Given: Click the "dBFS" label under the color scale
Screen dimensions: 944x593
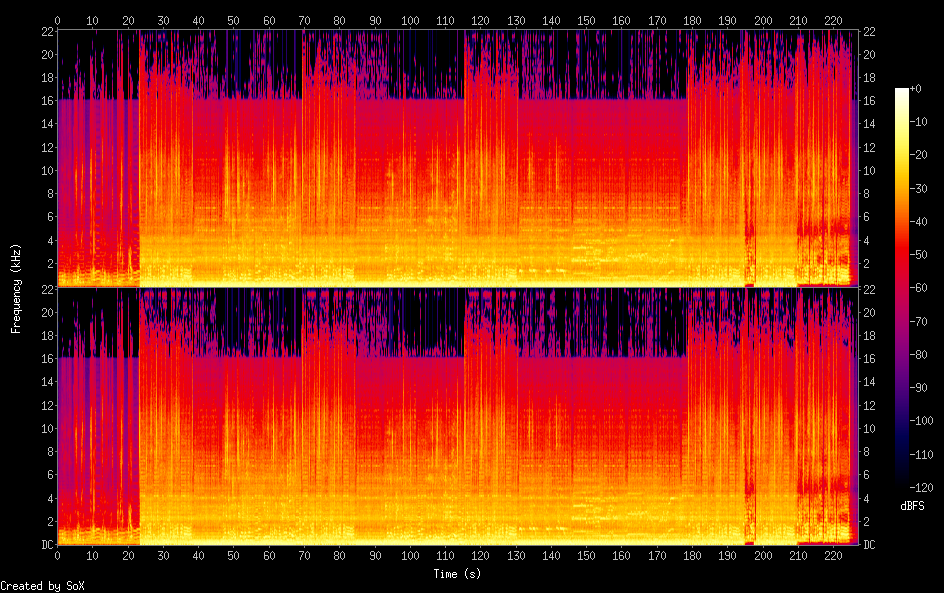Looking at the screenshot, I should (x=912, y=506).
